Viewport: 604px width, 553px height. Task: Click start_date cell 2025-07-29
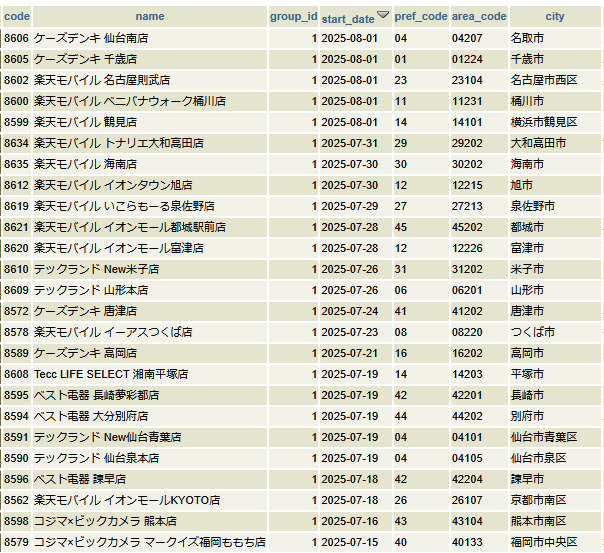[356, 206]
